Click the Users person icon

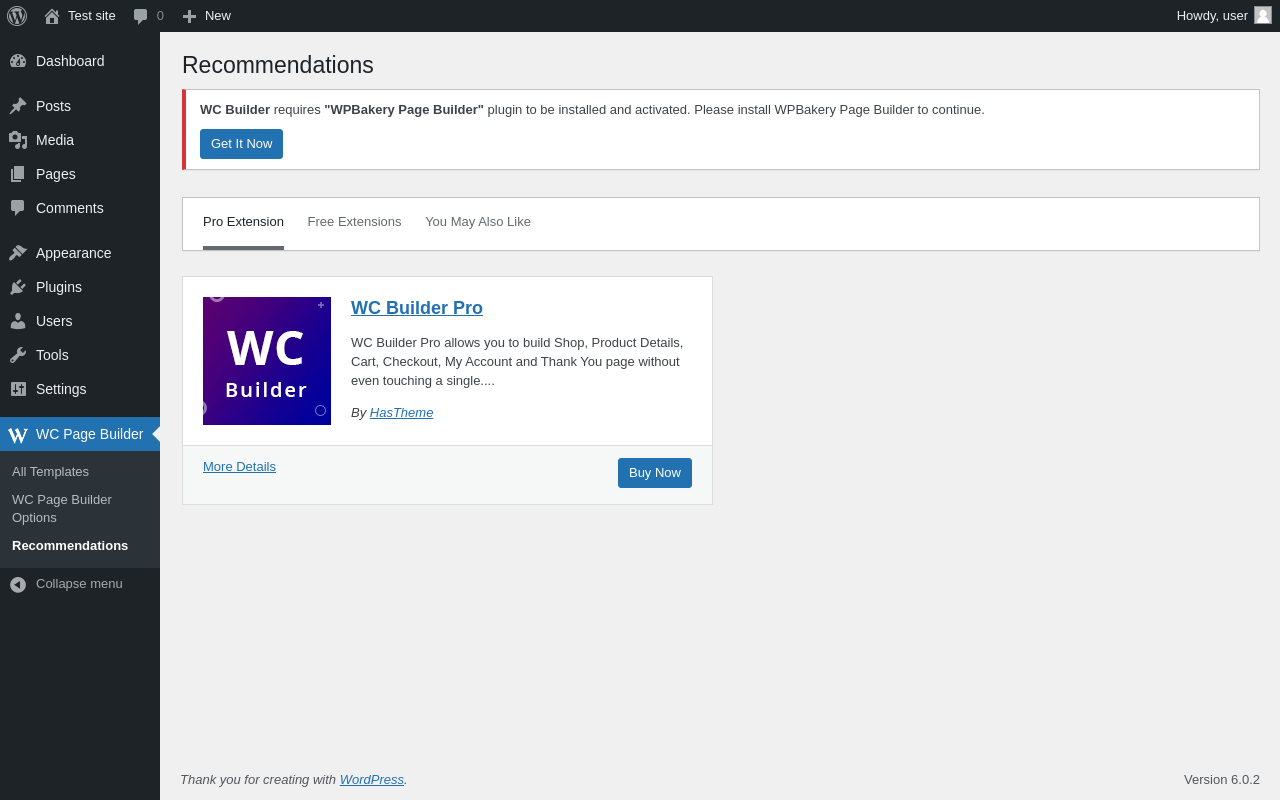pyautogui.click(x=18, y=321)
